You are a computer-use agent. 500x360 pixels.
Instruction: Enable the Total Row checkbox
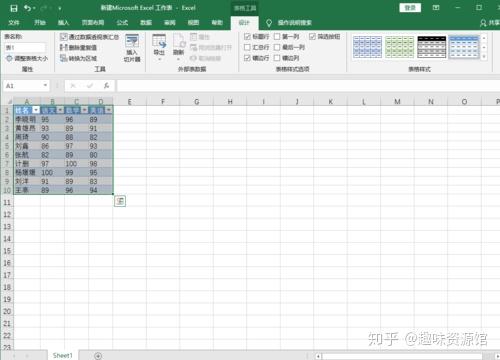(247, 47)
